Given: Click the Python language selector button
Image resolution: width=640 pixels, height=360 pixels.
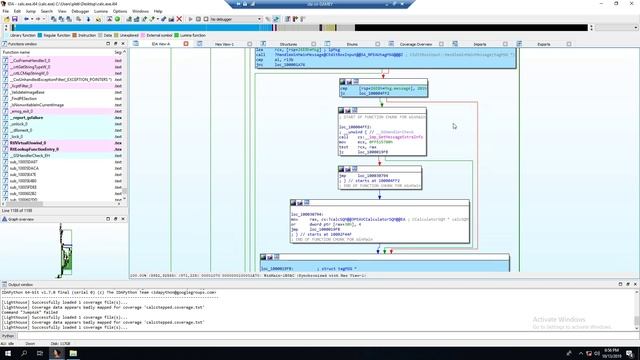Looking at the screenshot, I should click(x=8, y=336).
